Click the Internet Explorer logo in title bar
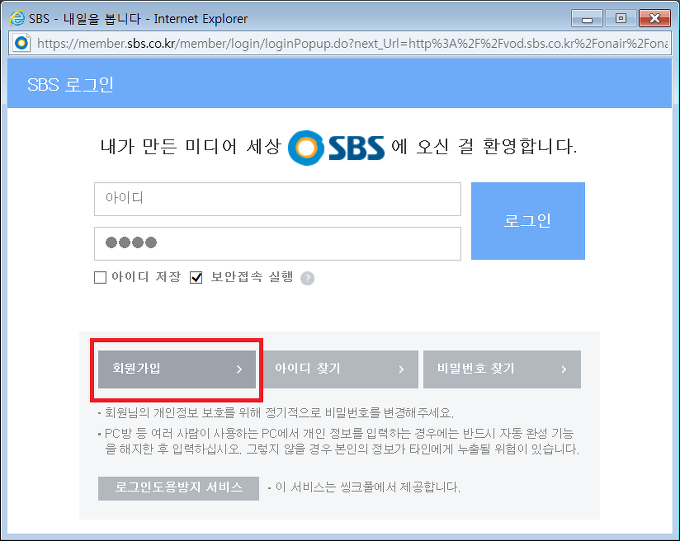 (x=17, y=18)
